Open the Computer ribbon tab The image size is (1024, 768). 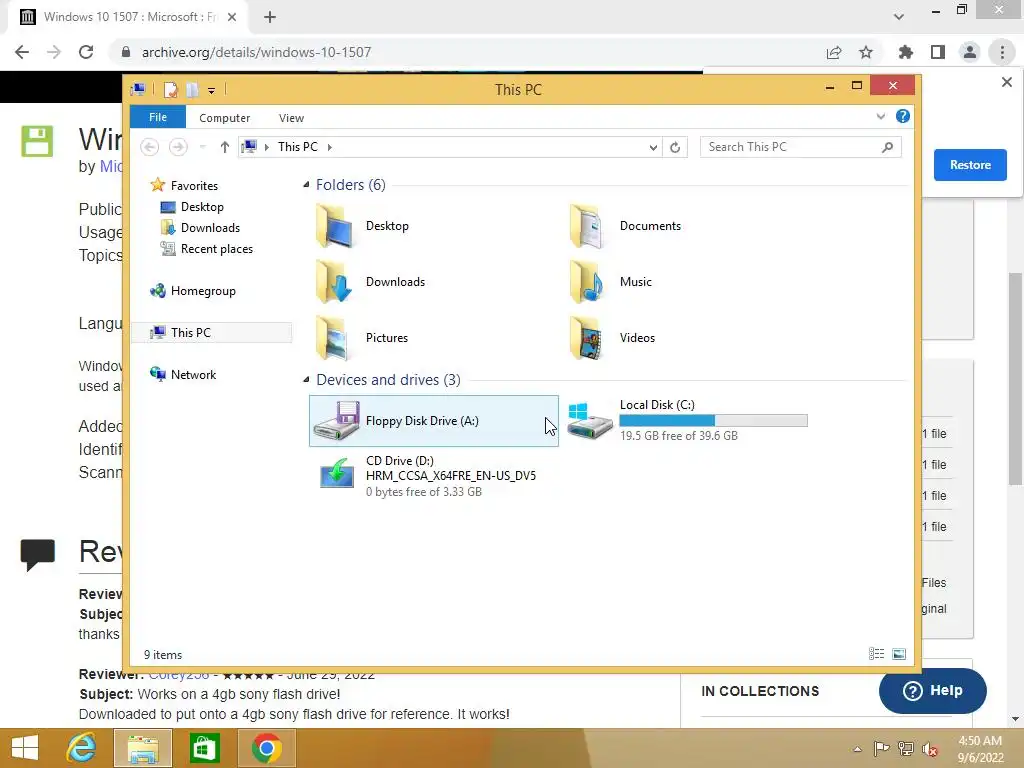point(225,118)
